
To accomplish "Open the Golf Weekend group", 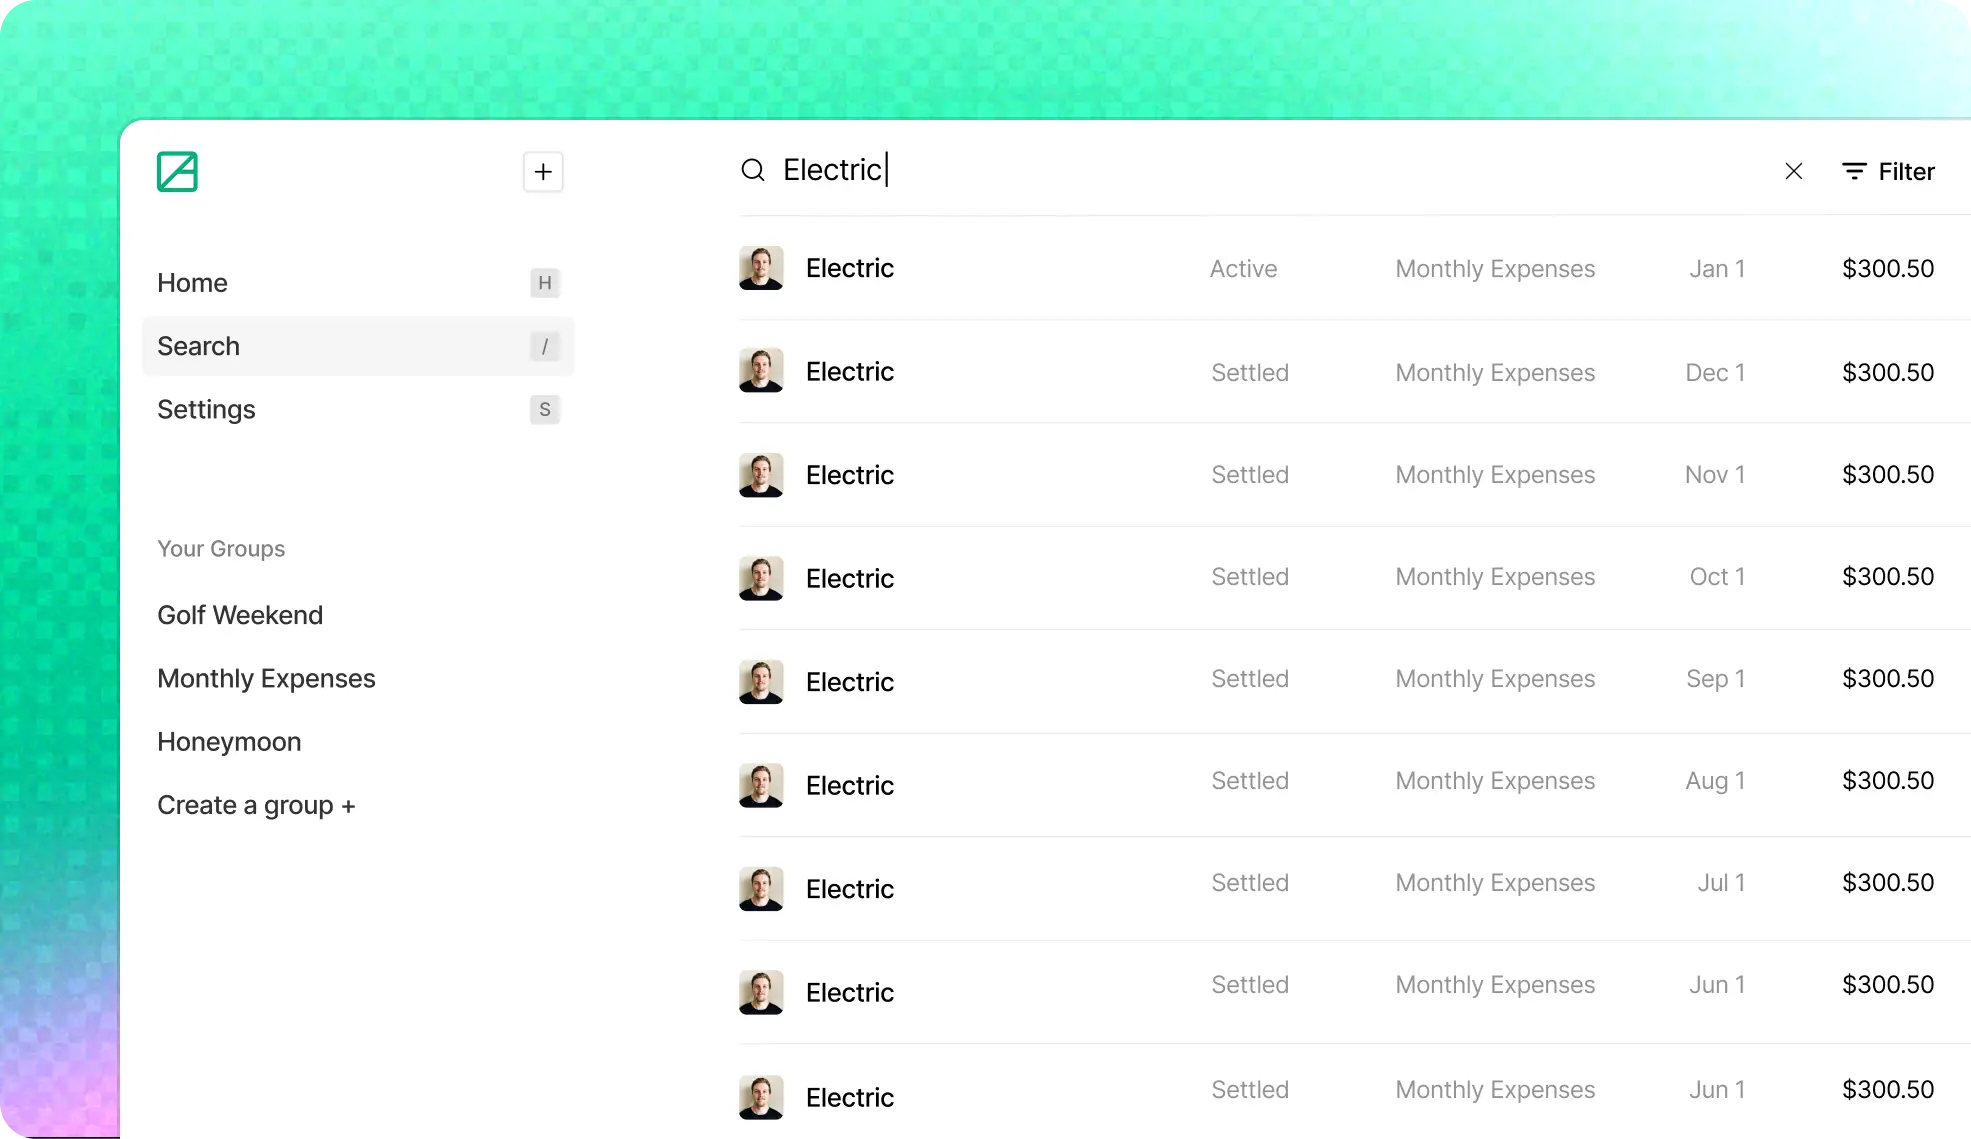I will (240, 615).
